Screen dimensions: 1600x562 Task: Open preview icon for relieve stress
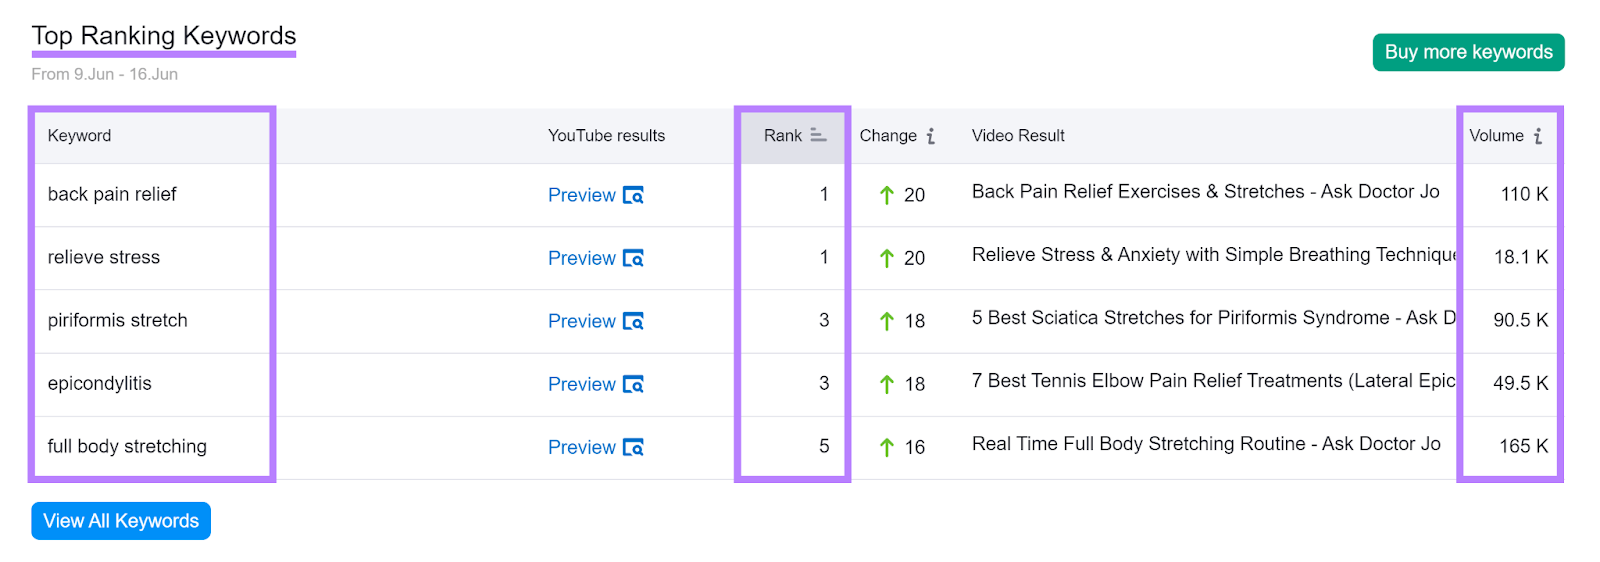(633, 258)
